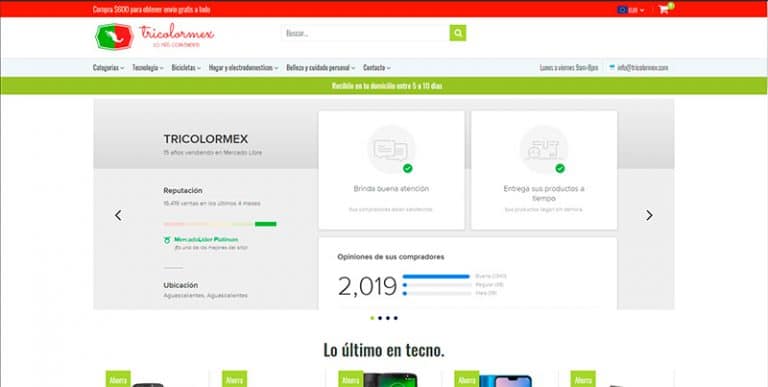Click 'Aguascalientes, Aguascalientes' location text
Viewport: 768px width, 387px height.
pyautogui.click(x=206, y=295)
